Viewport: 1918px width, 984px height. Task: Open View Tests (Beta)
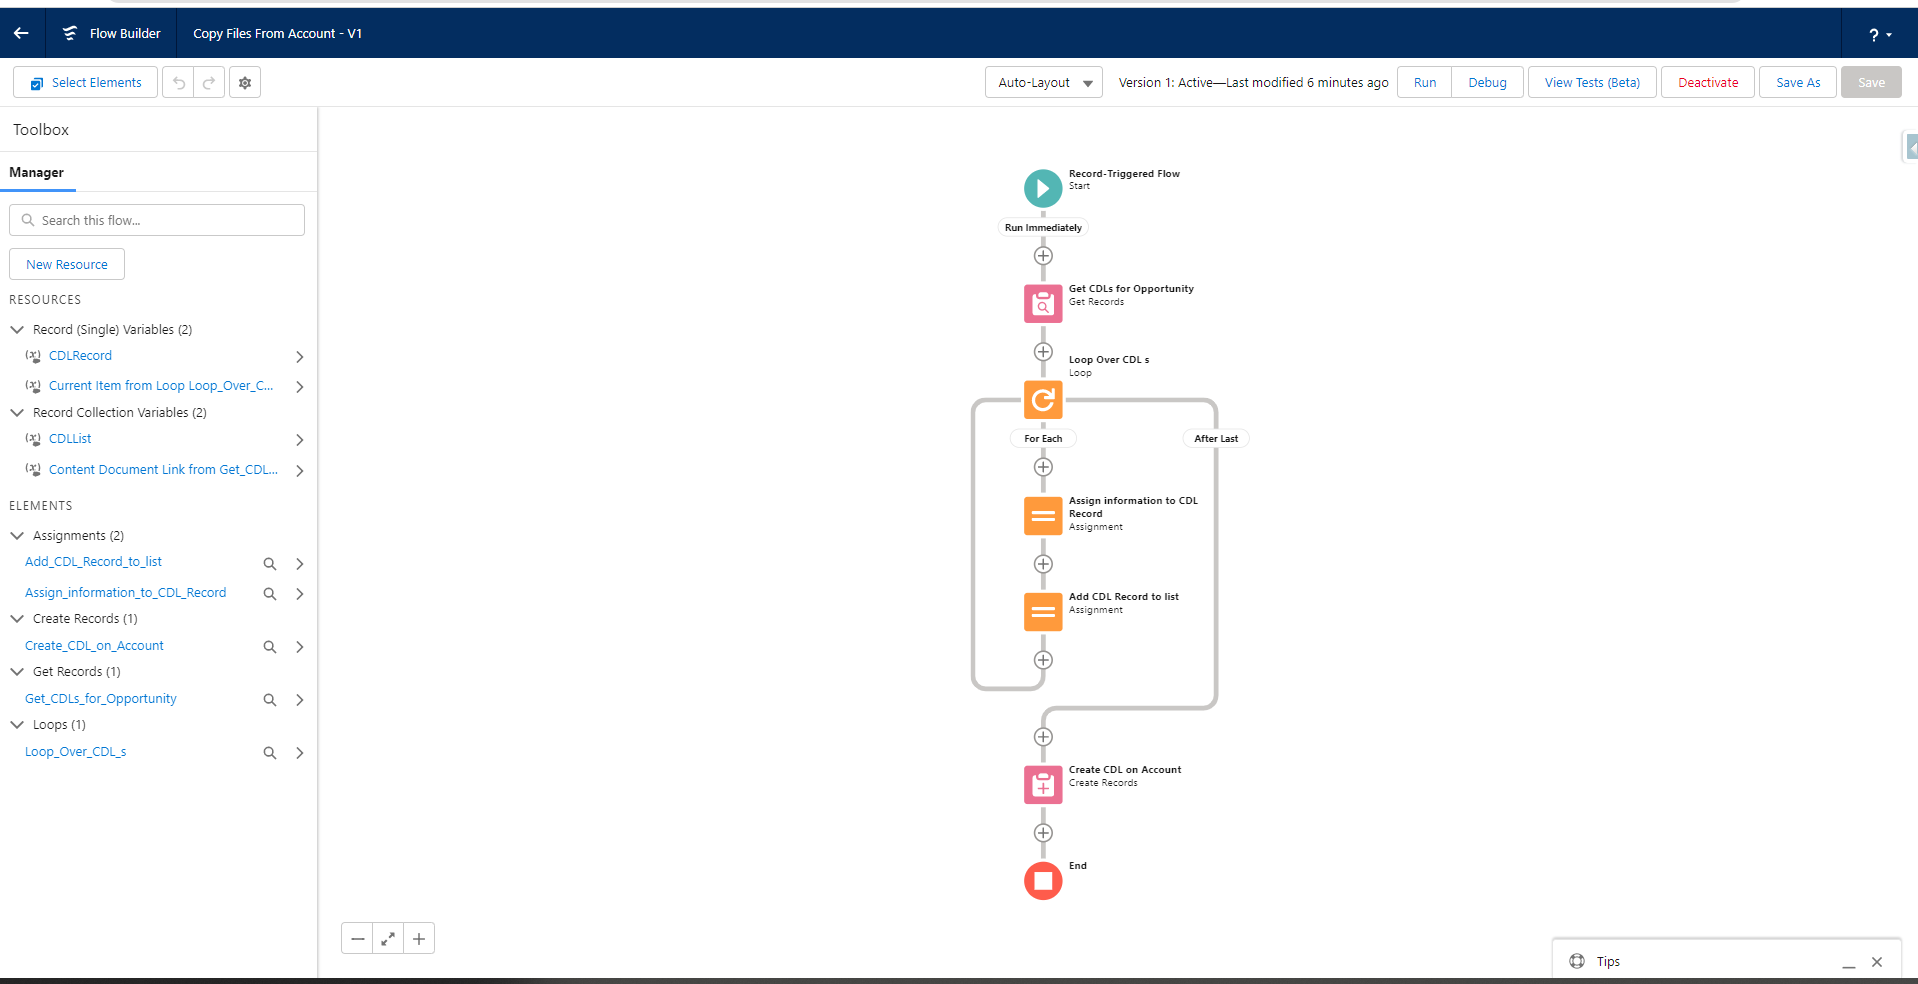click(1592, 83)
